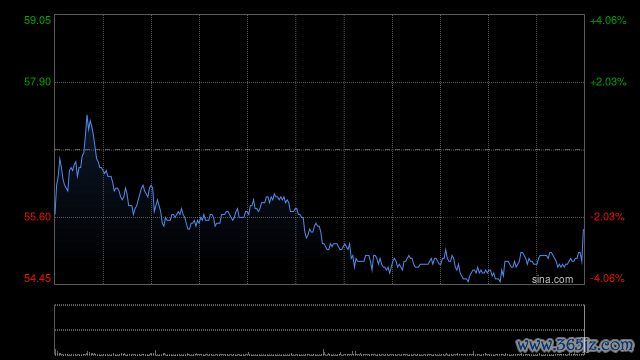Select the 57.90 price axis label
The height and width of the screenshot is (360, 640).
point(37,82)
